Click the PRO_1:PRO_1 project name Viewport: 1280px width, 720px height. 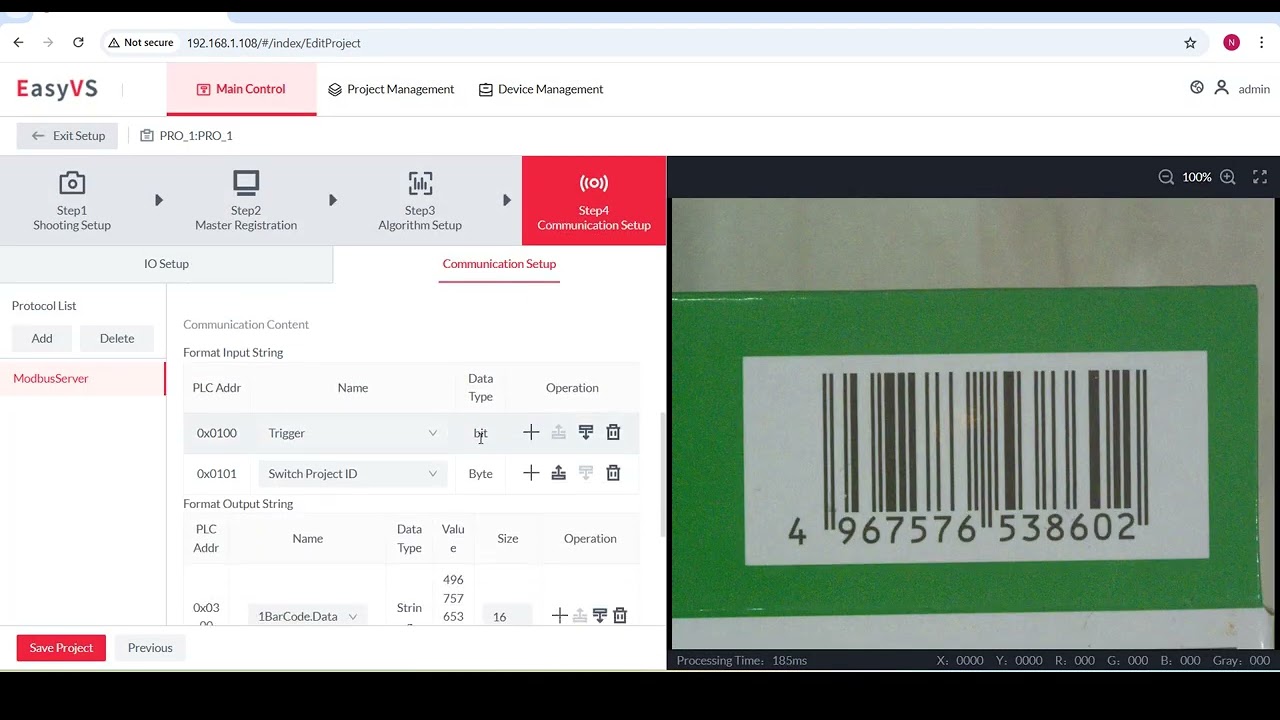click(x=196, y=136)
